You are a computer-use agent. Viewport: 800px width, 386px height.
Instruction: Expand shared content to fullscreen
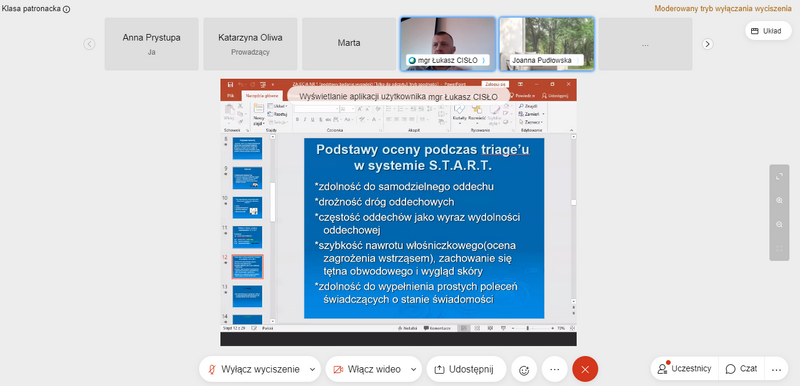[x=779, y=176]
